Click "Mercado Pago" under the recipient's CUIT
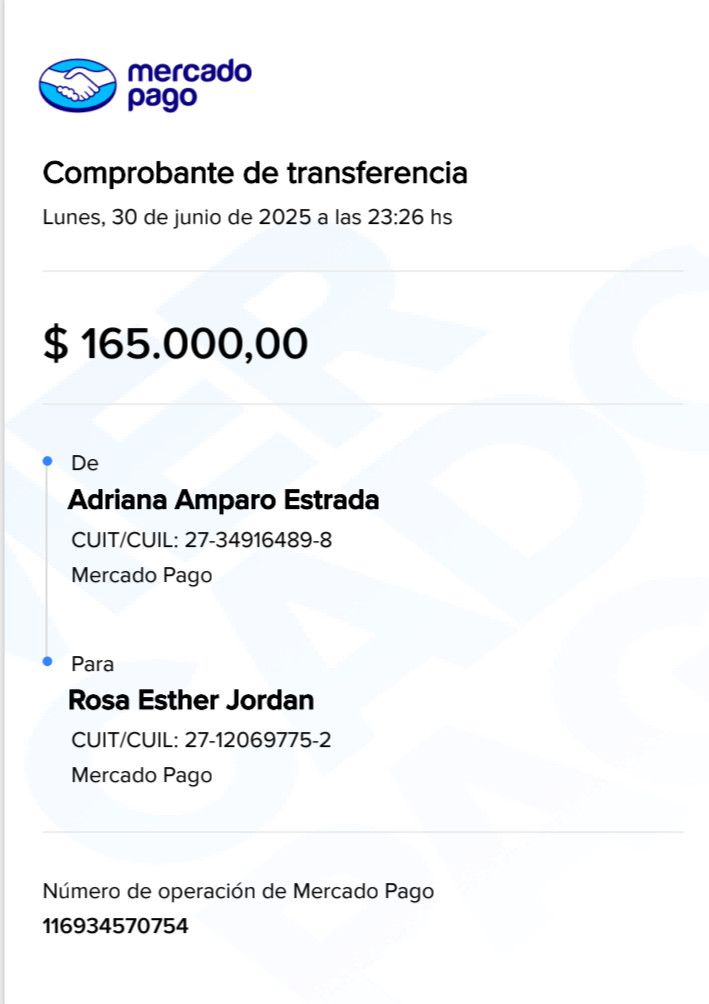 click(x=142, y=775)
